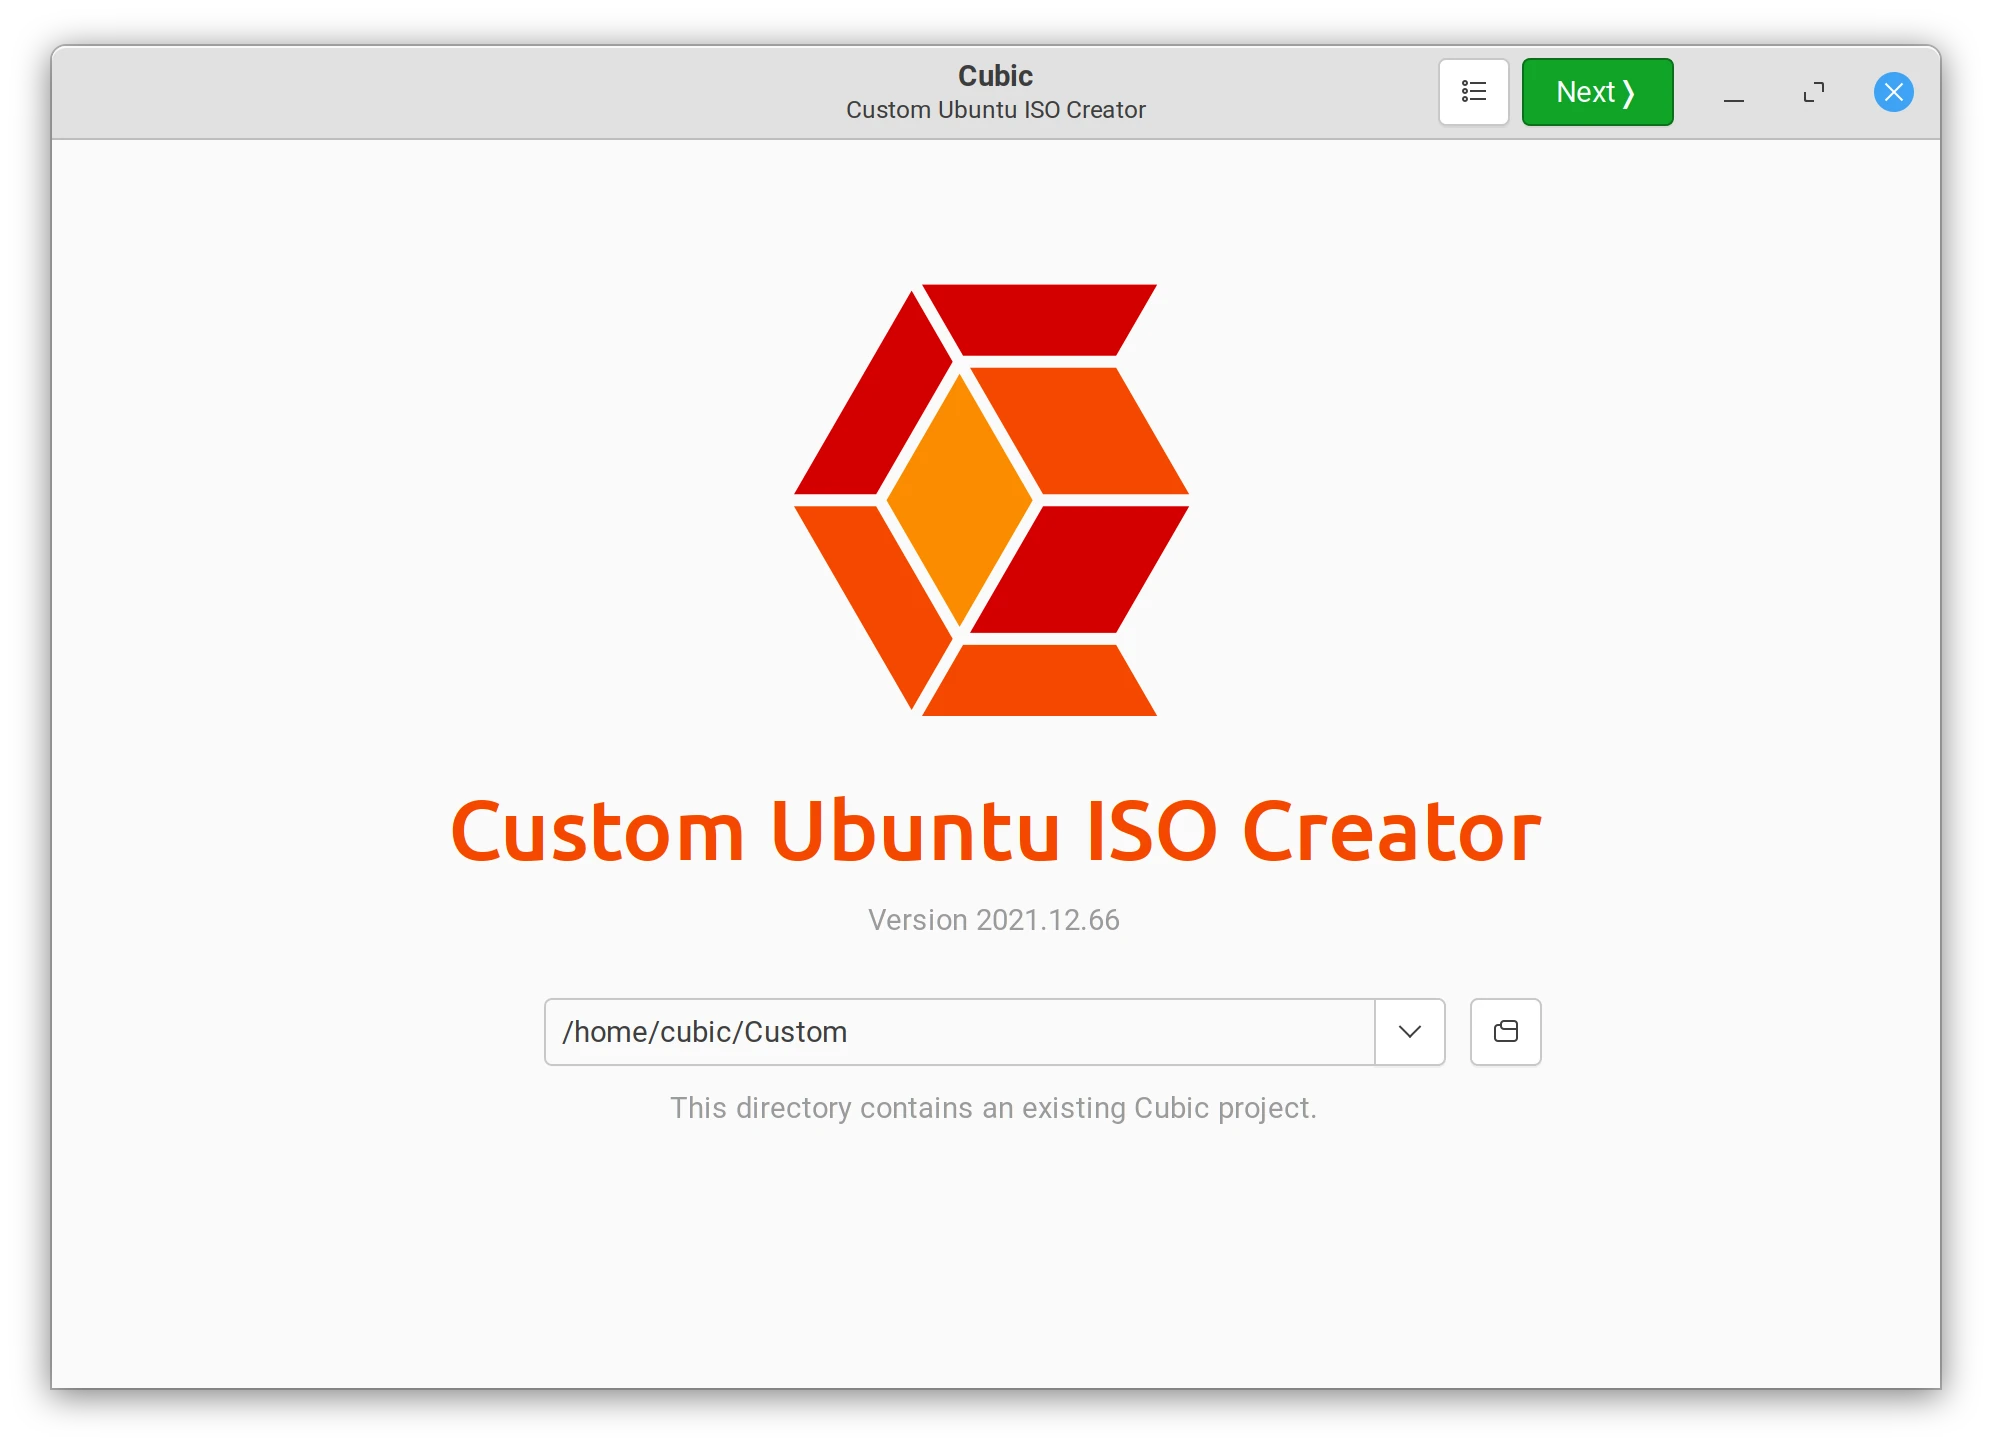This screenshot has height=1446, width=1992.
Task: Close the Cubic window
Action: pos(1893,93)
